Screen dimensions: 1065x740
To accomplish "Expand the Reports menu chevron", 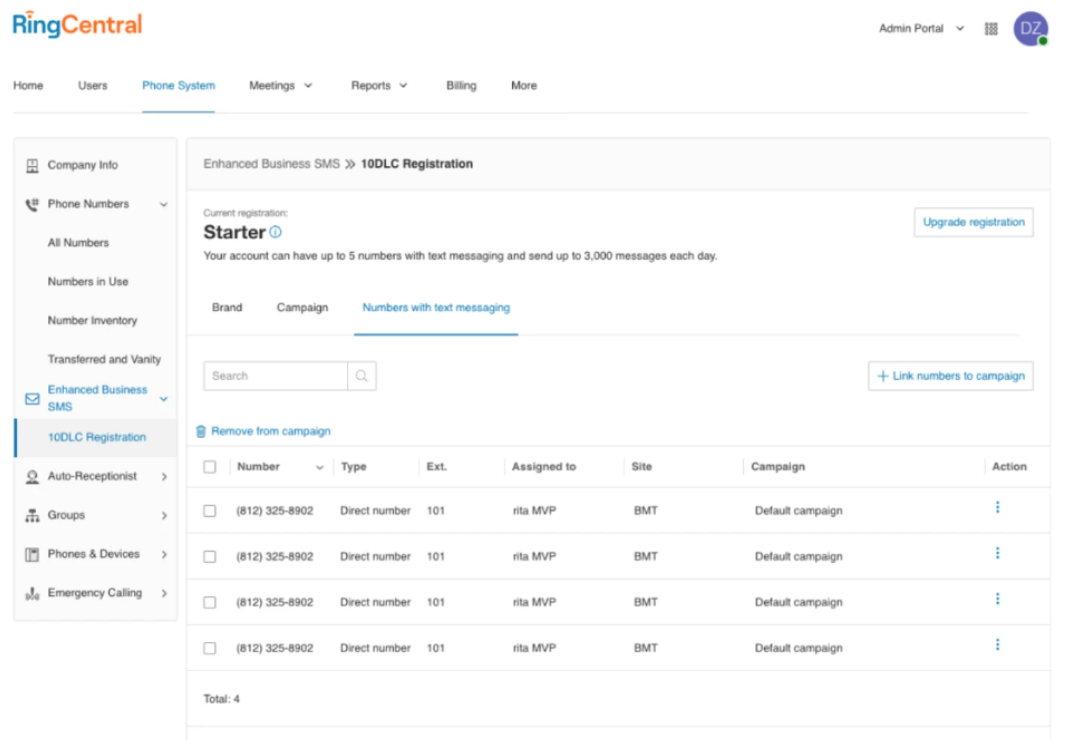I will tap(403, 86).
